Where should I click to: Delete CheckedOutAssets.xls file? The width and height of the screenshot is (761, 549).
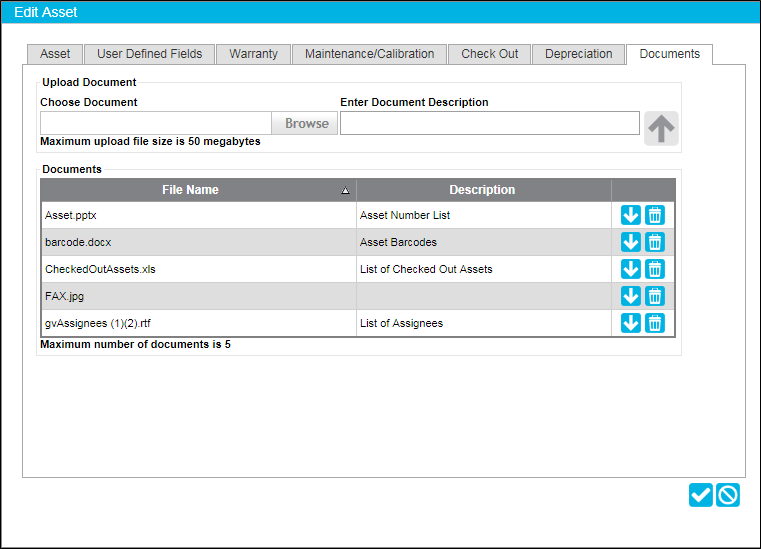pos(655,269)
